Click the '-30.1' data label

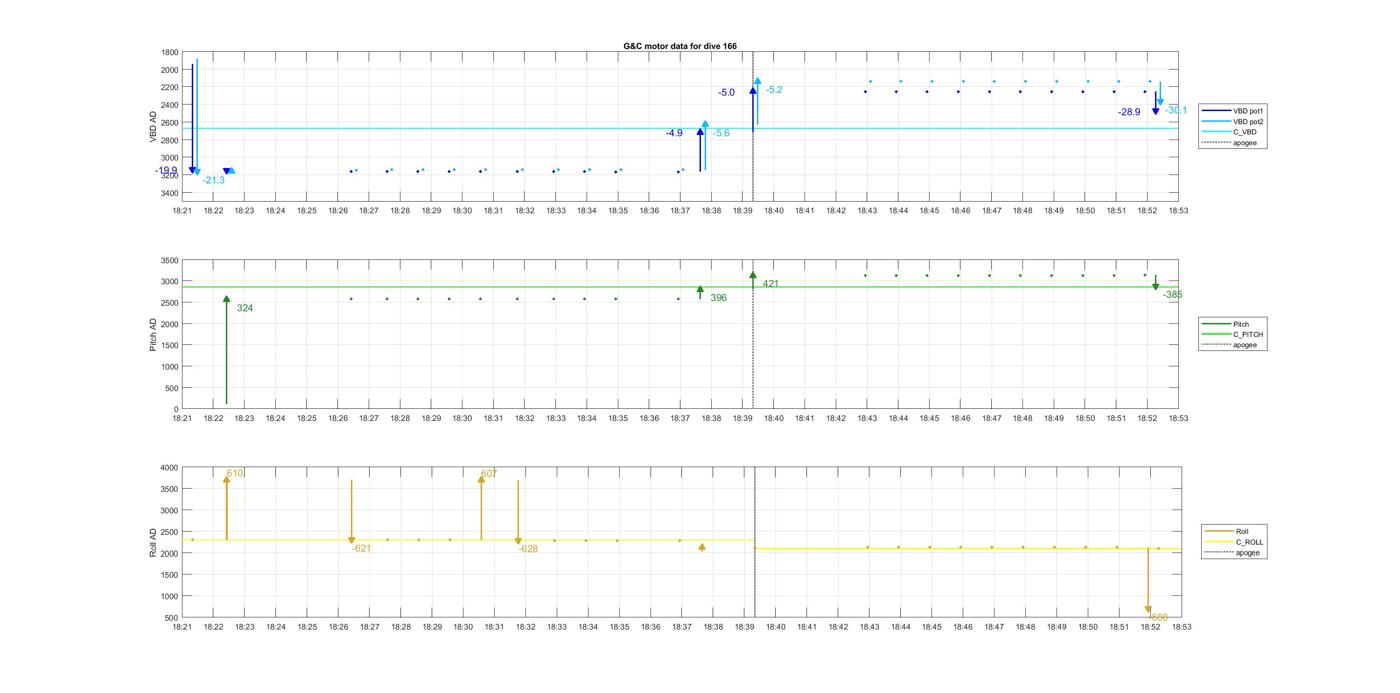click(x=1177, y=110)
